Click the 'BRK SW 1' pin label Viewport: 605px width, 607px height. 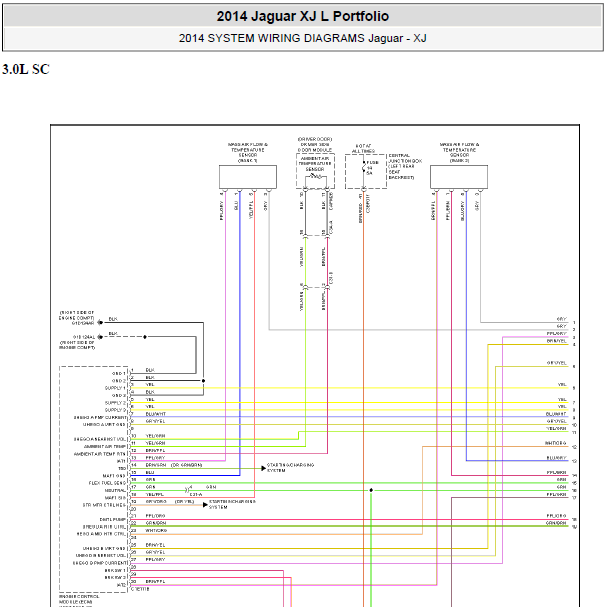(115, 570)
